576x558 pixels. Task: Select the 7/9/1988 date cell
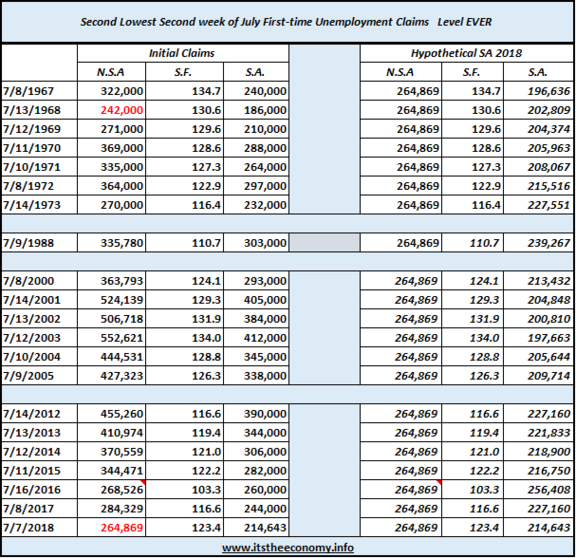pos(39,243)
